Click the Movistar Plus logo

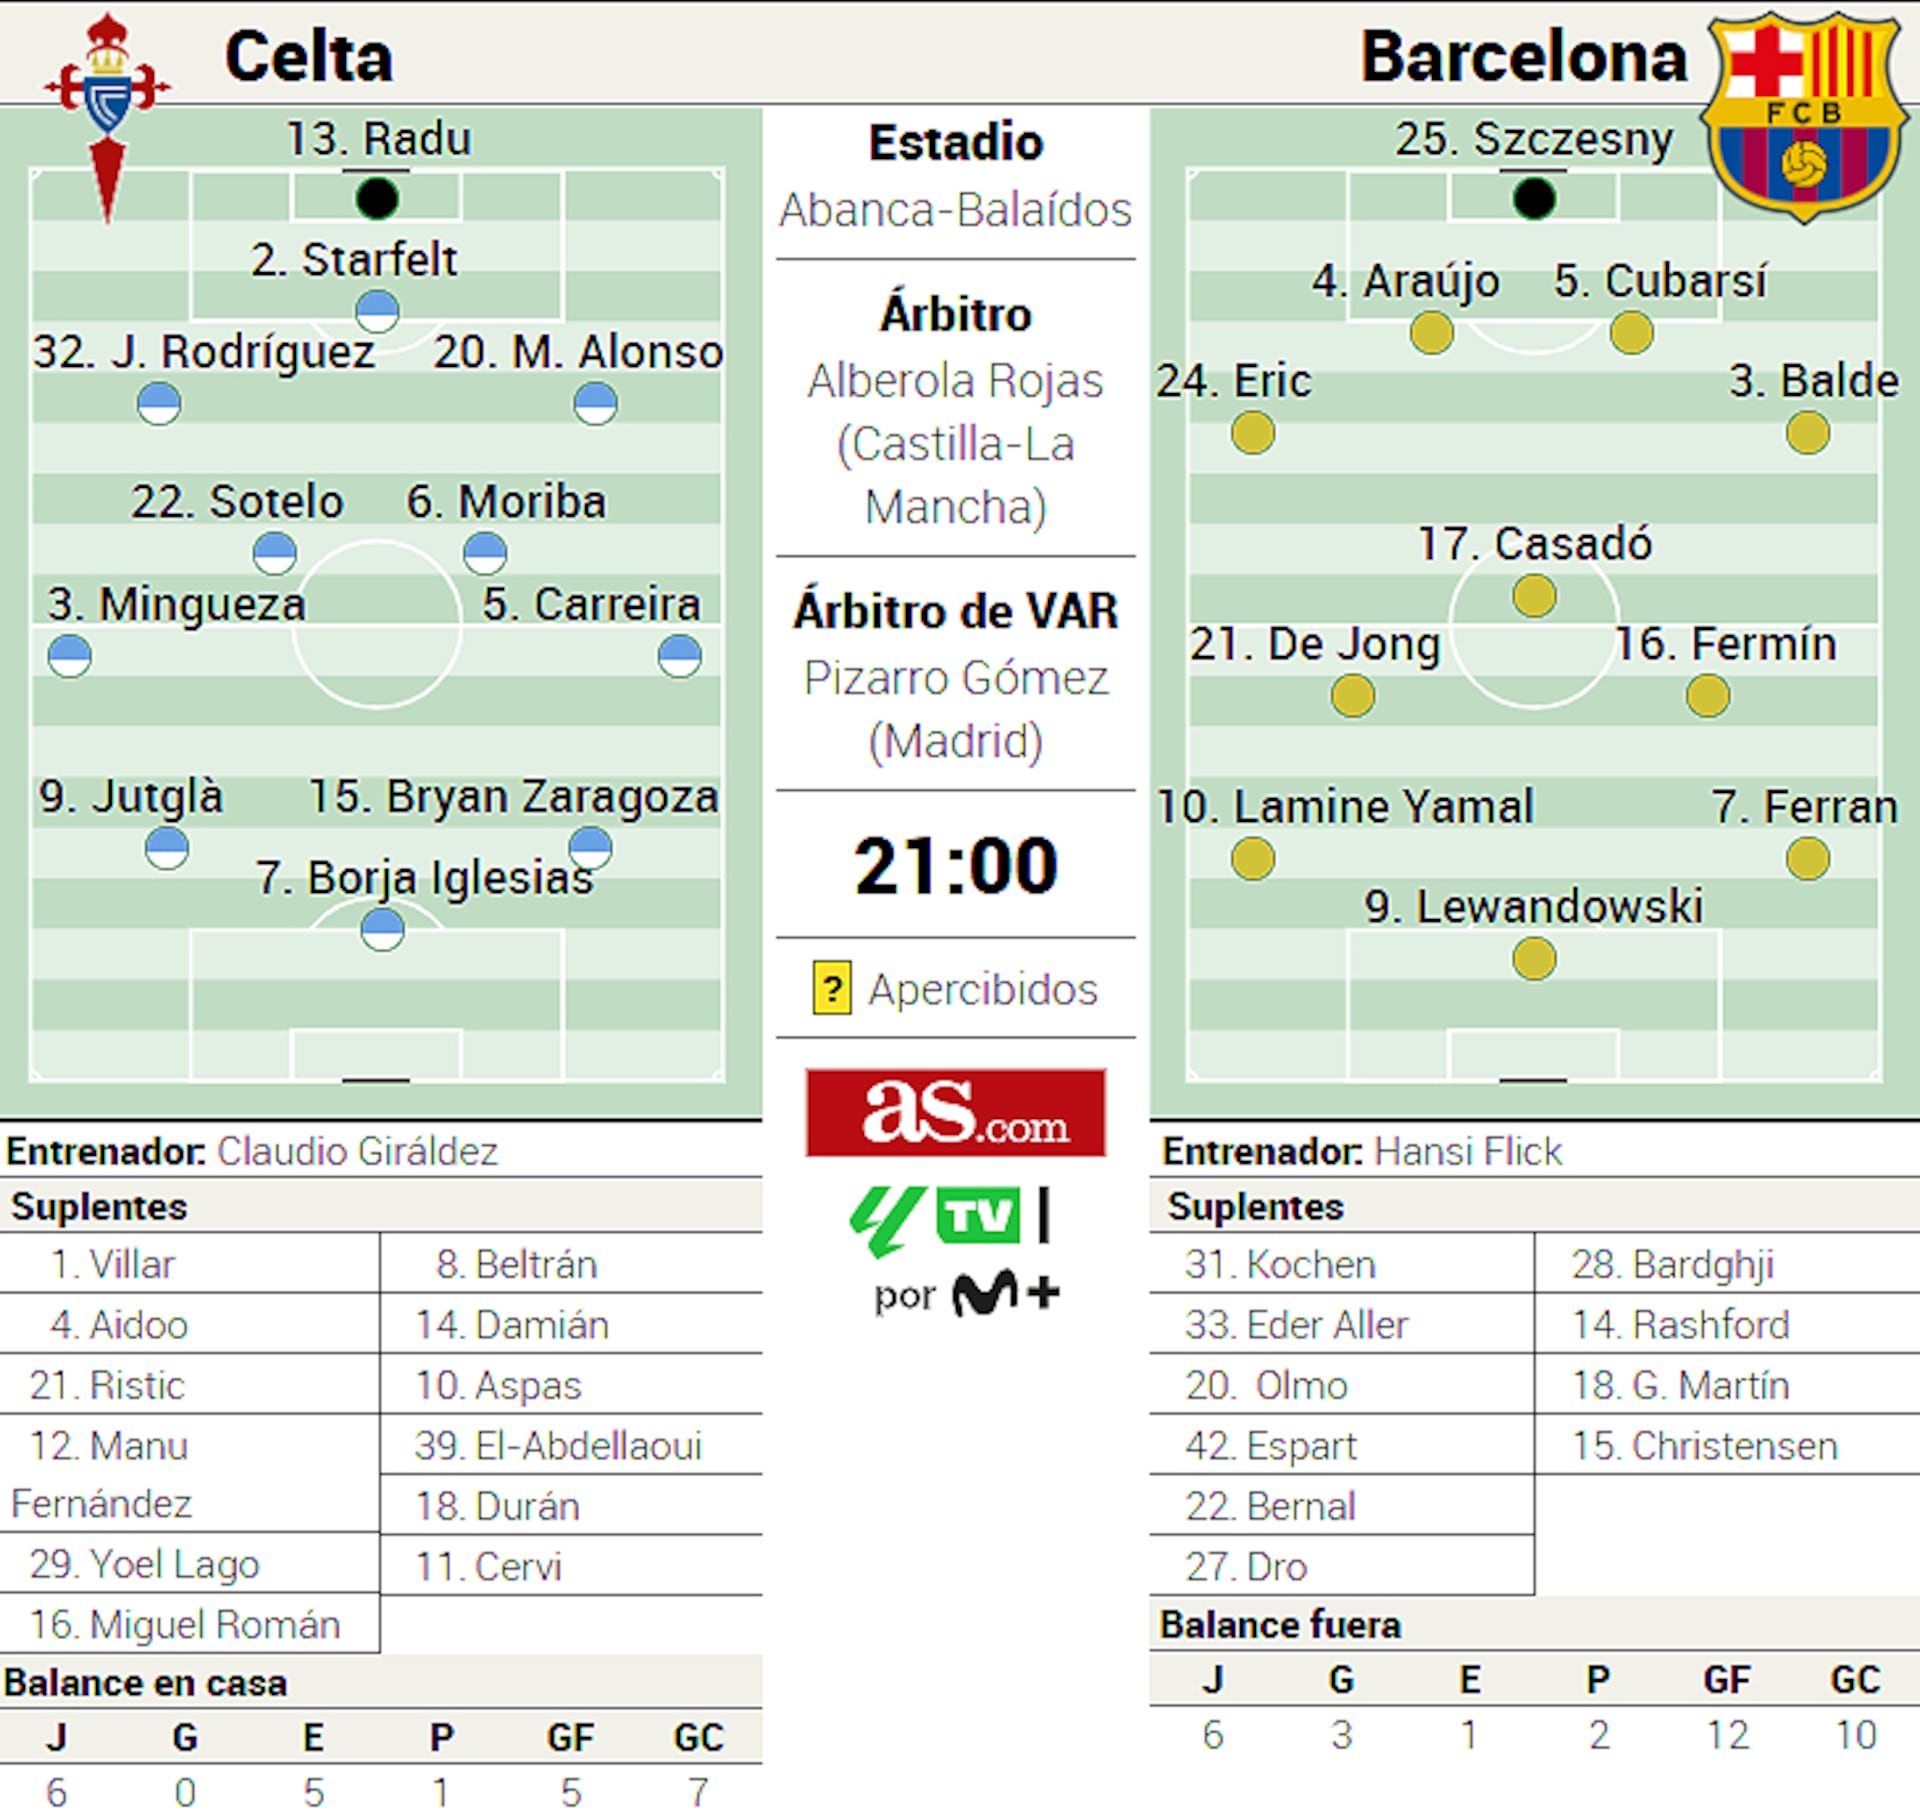click(x=1005, y=1294)
